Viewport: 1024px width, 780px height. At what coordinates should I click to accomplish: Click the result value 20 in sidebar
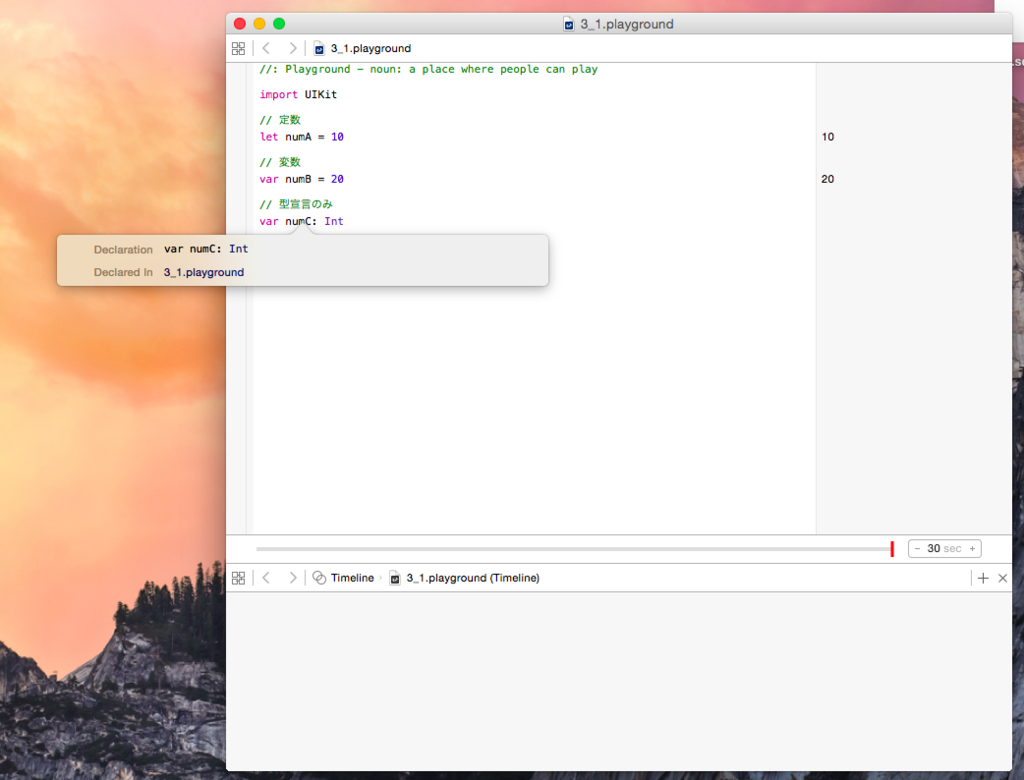[827, 179]
